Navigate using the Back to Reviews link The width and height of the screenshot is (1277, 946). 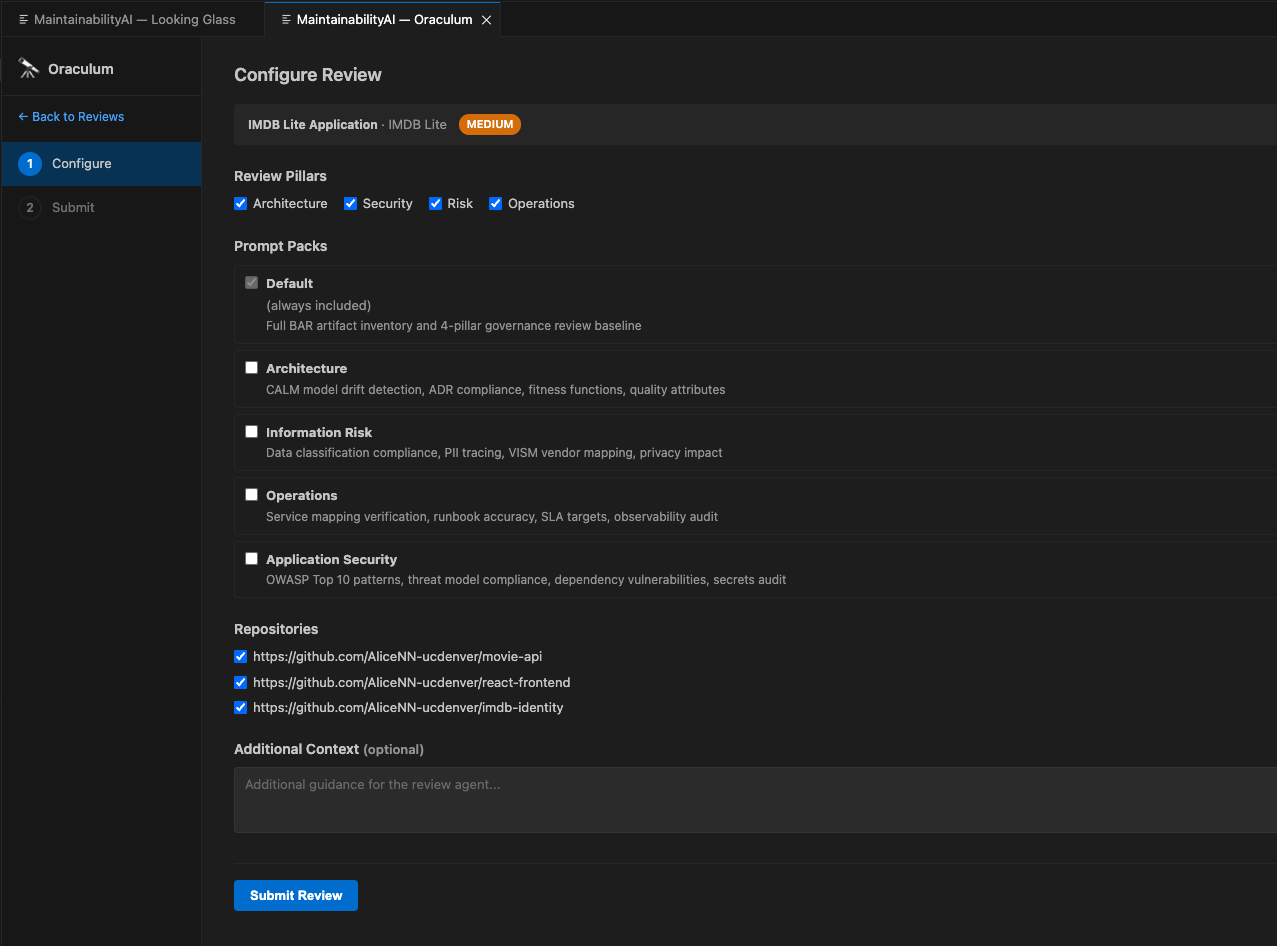pos(70,116)
